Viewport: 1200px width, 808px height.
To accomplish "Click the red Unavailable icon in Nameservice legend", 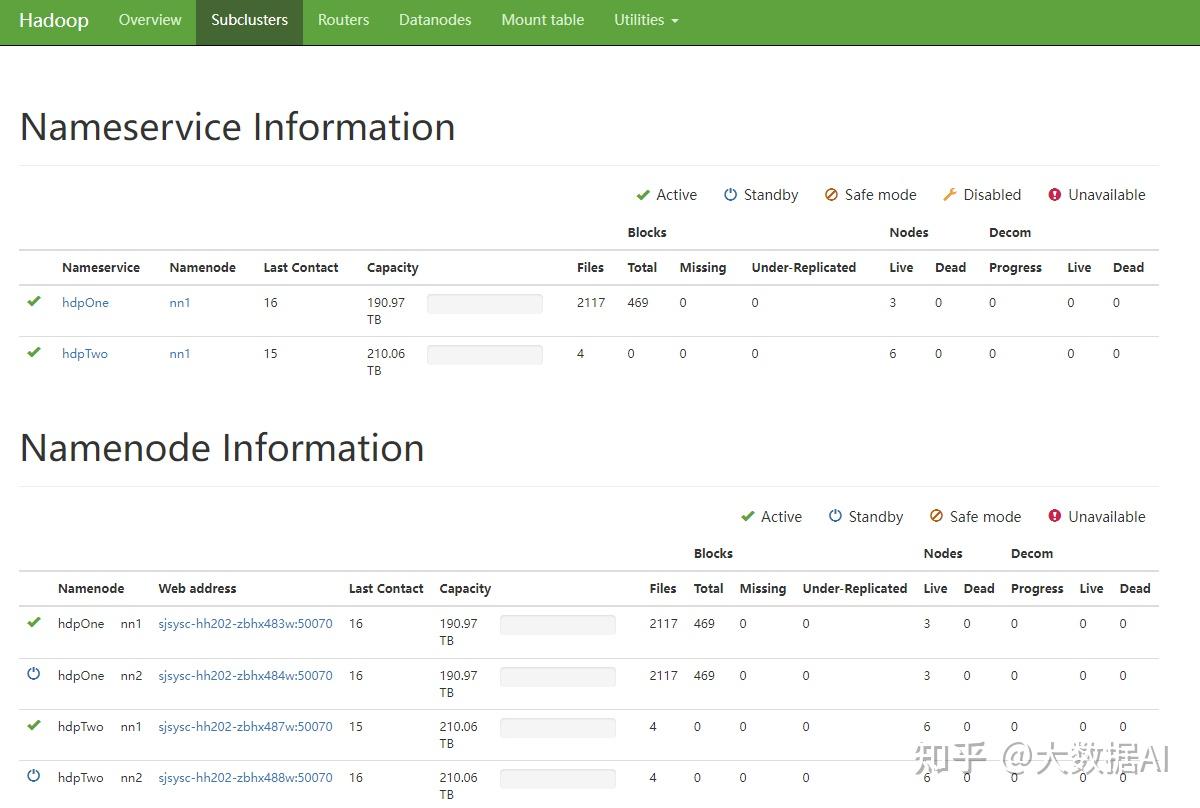I will click(x=1054, y=195).
